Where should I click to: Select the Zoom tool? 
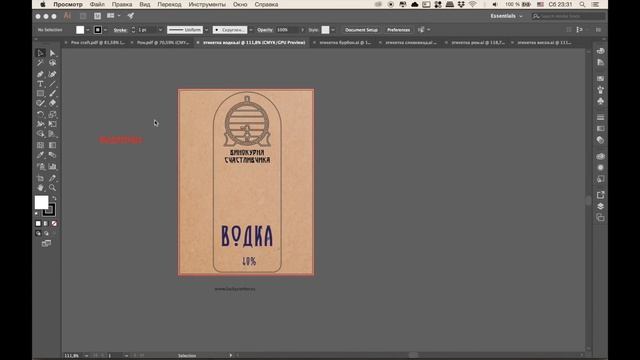tap(52, 188)
